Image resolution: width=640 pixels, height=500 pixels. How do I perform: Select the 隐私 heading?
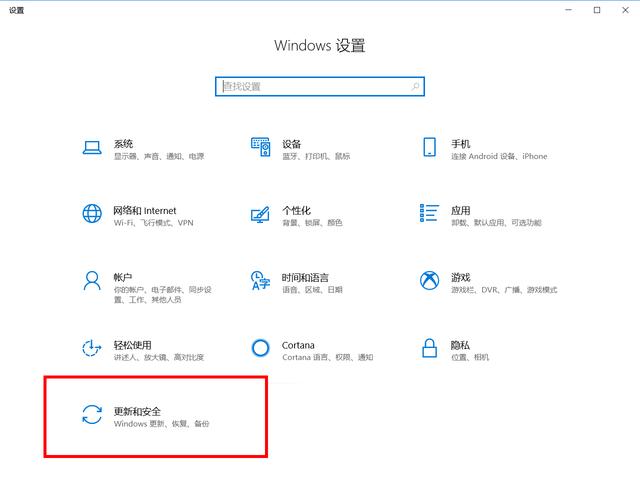[x=460, y=345]
